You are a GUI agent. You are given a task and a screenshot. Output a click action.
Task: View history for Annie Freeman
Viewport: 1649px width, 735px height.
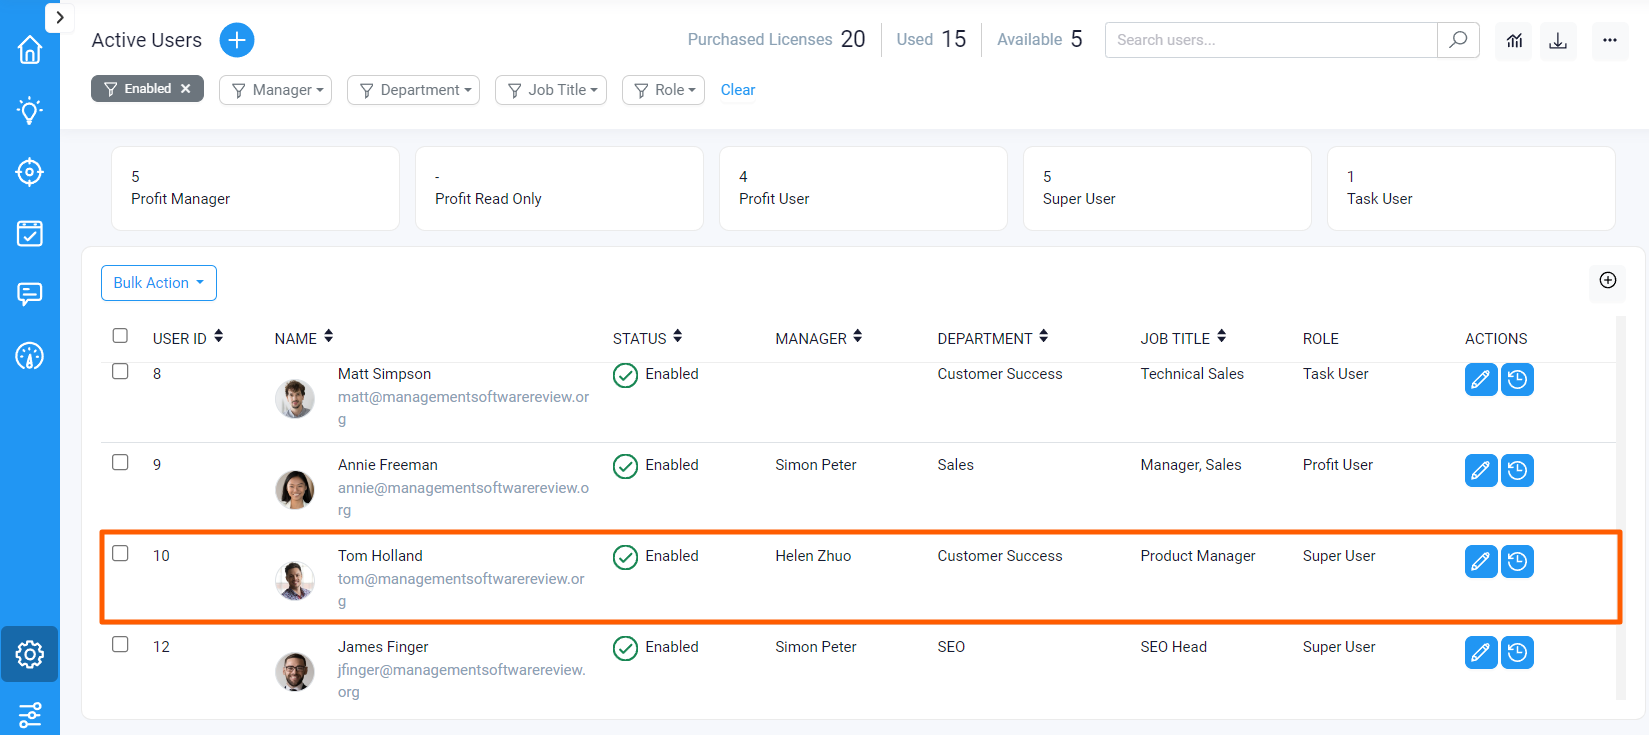click(x=1517, y=470)
